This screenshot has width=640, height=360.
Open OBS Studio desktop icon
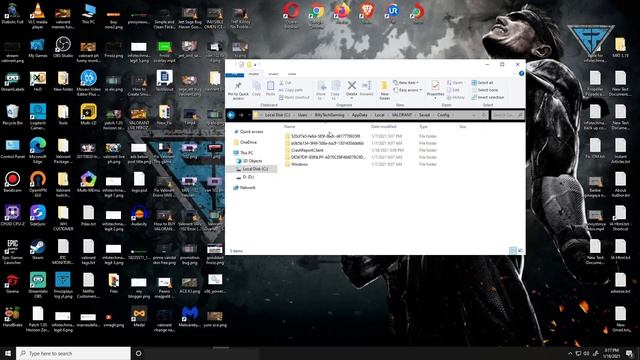tap(63, 47)
